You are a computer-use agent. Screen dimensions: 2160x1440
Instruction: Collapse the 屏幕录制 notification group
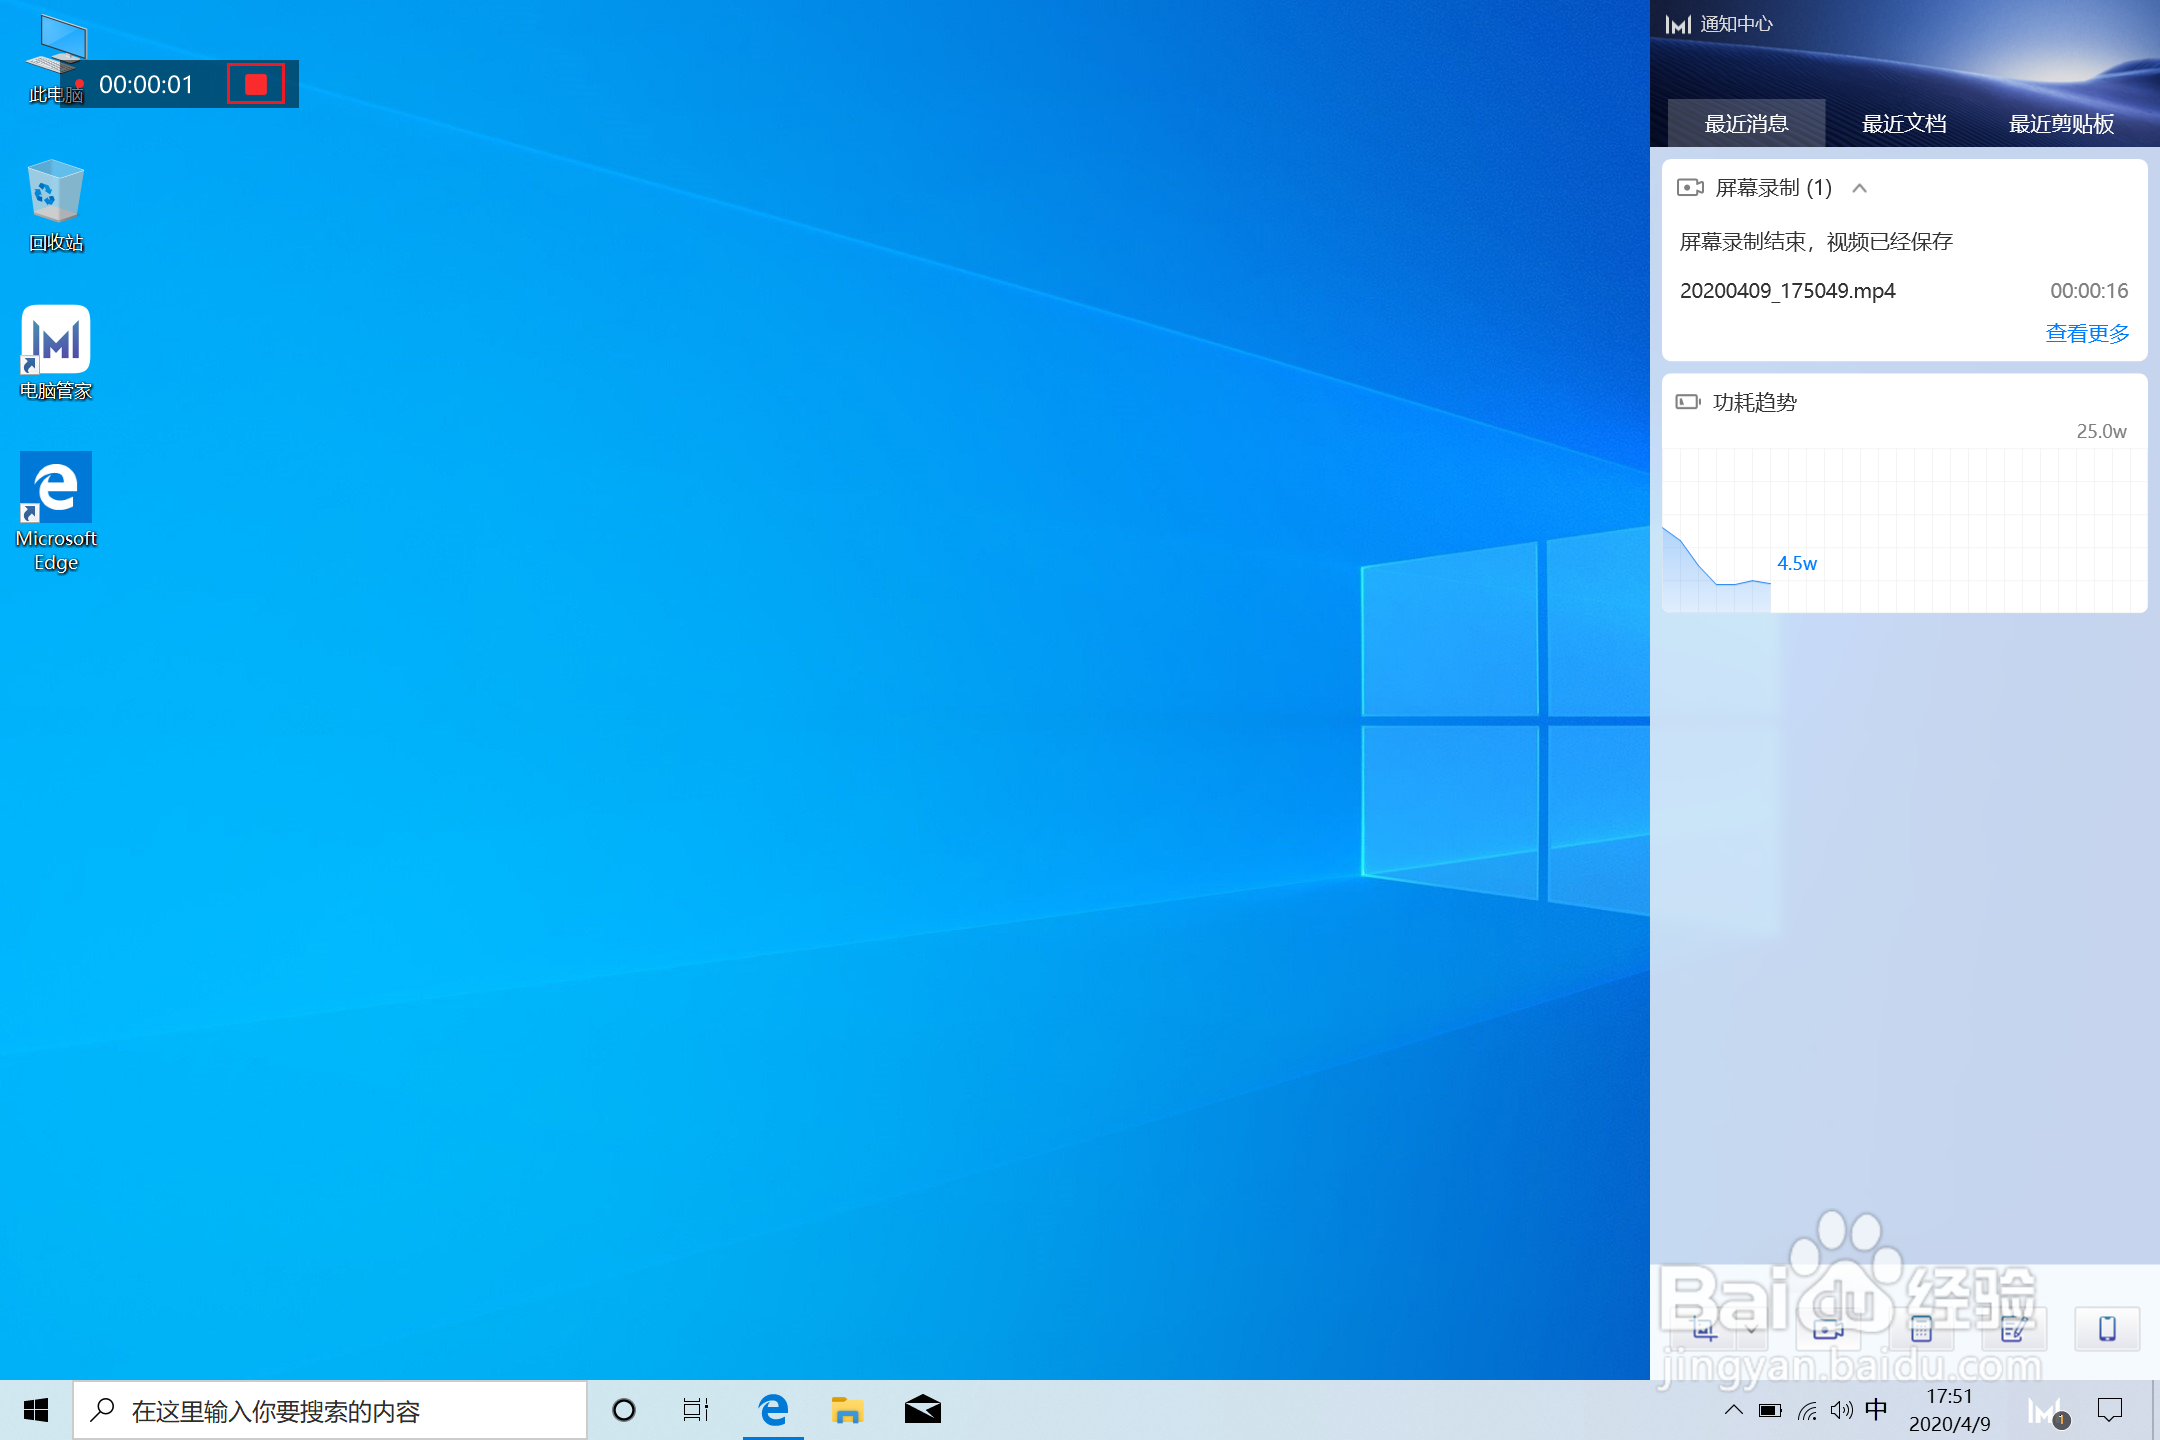pyautogui.click(x=1859, y=188)
